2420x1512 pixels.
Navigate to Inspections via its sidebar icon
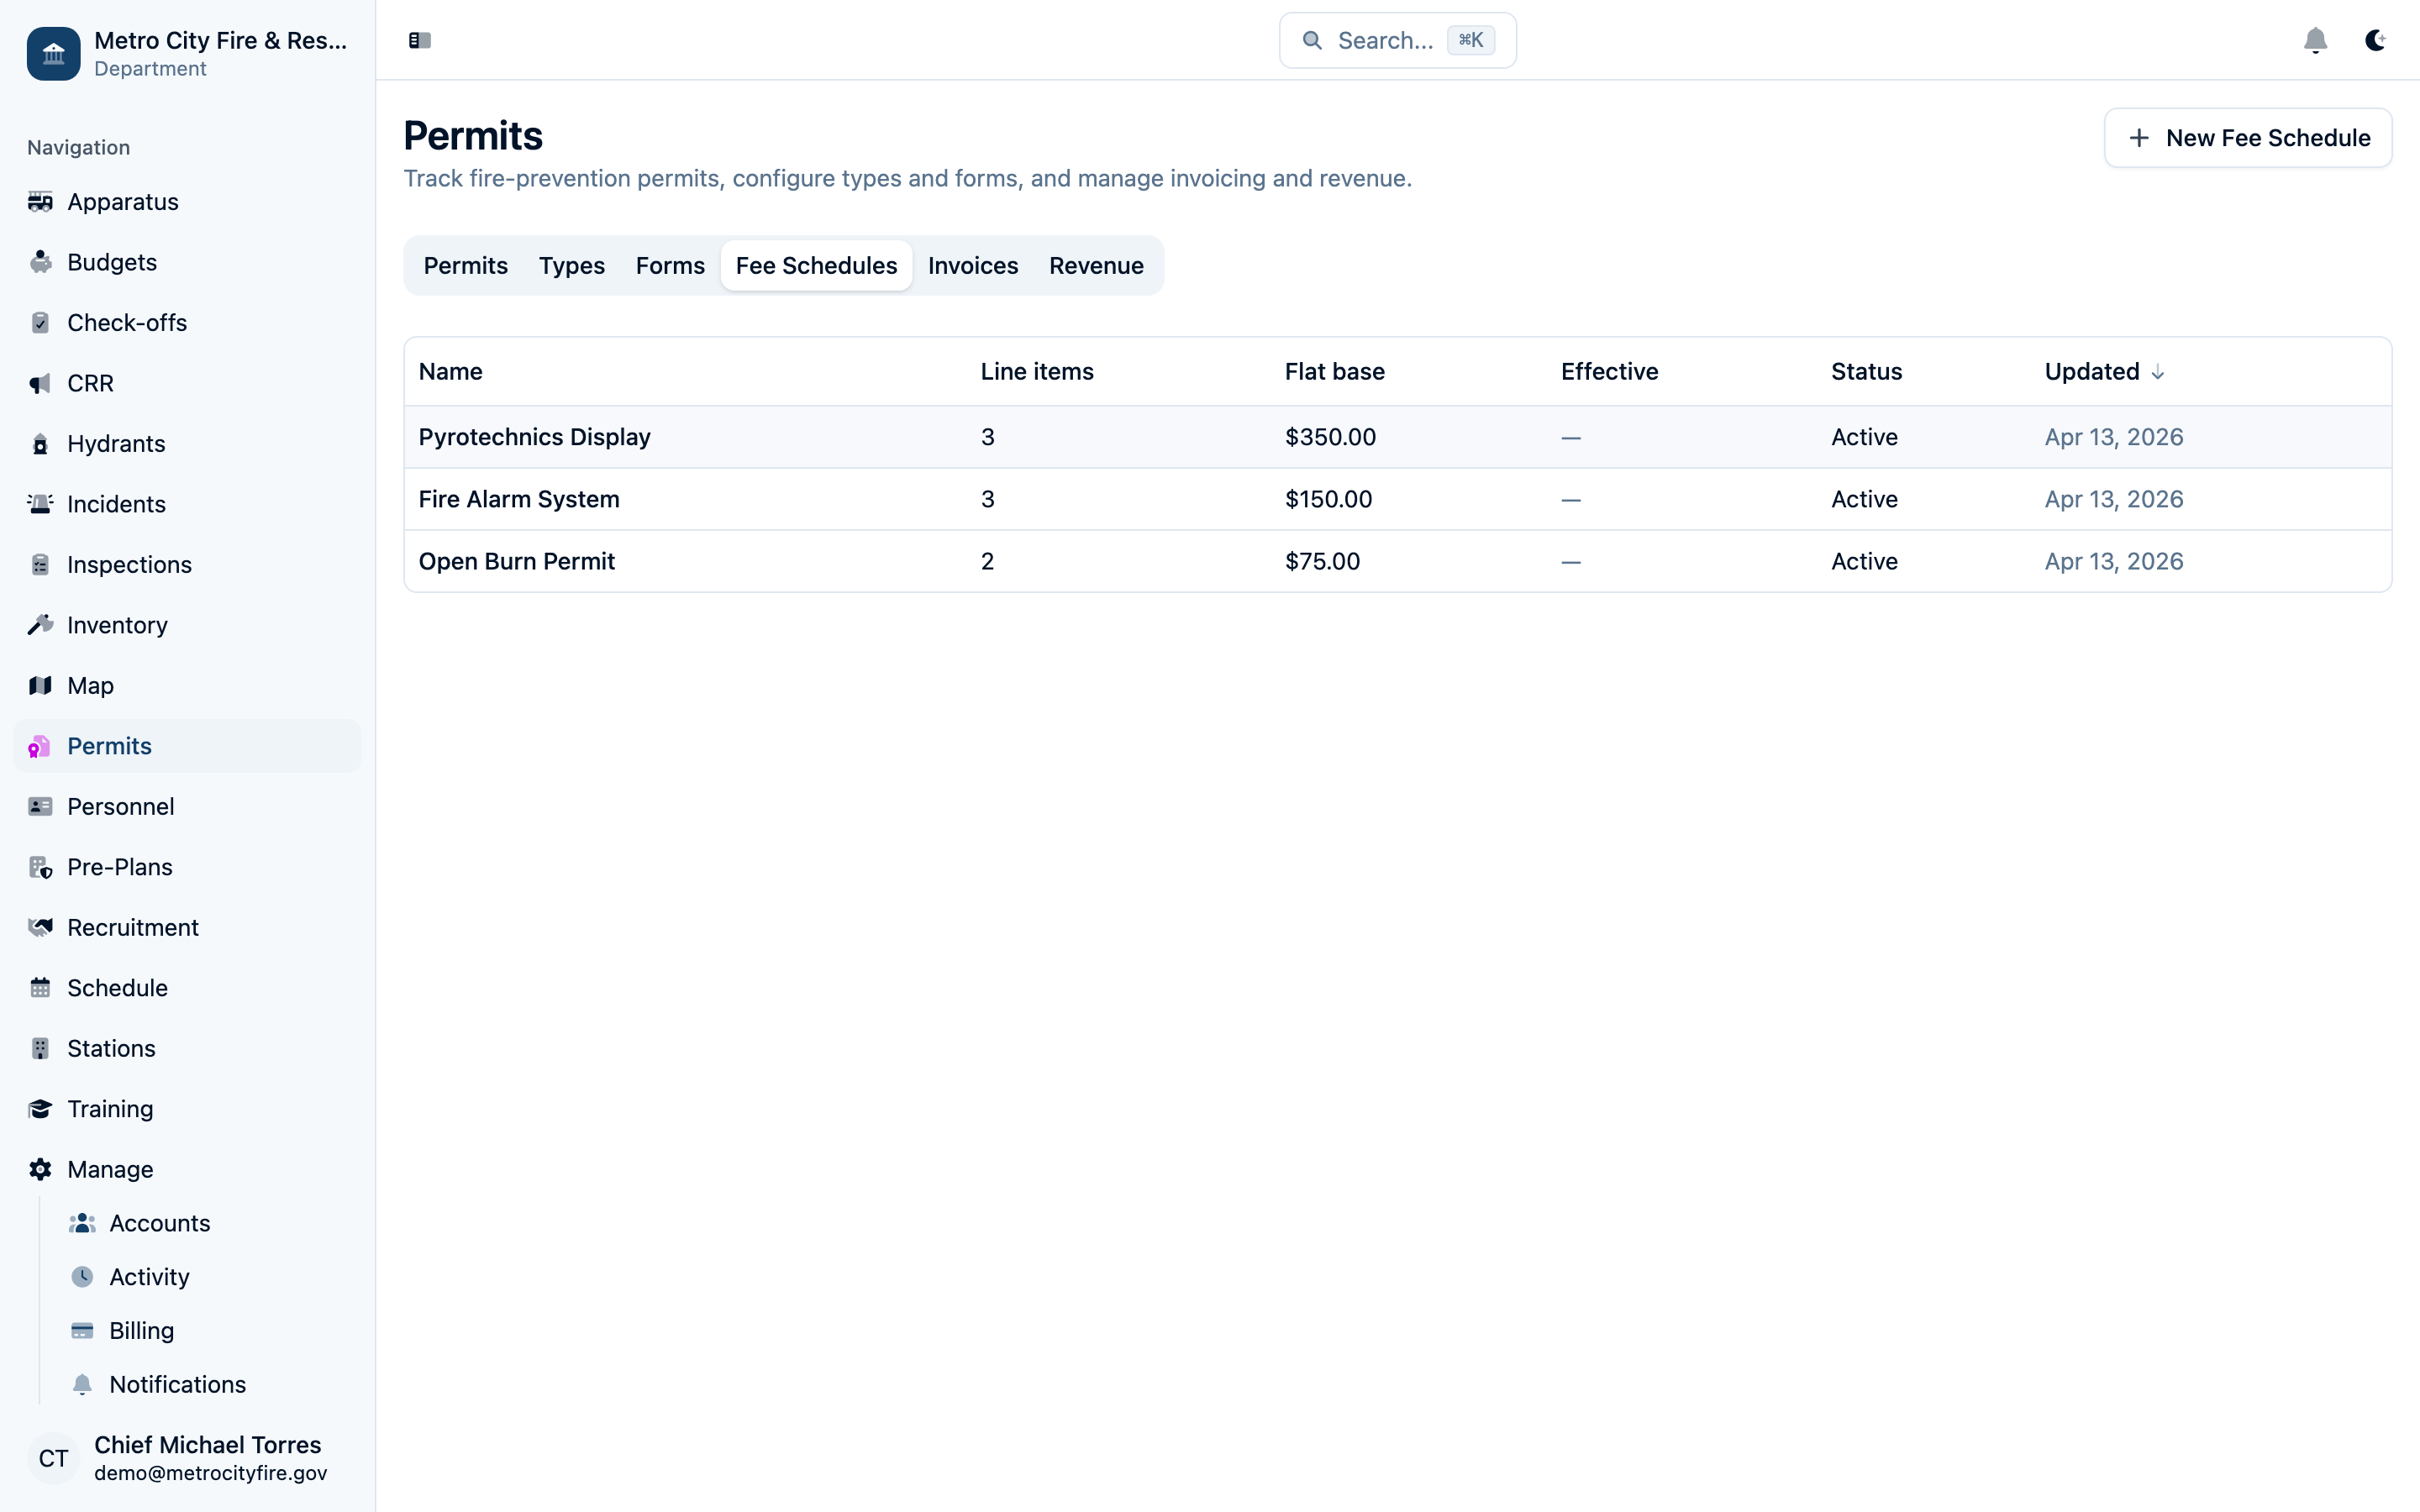click(40, 564)
